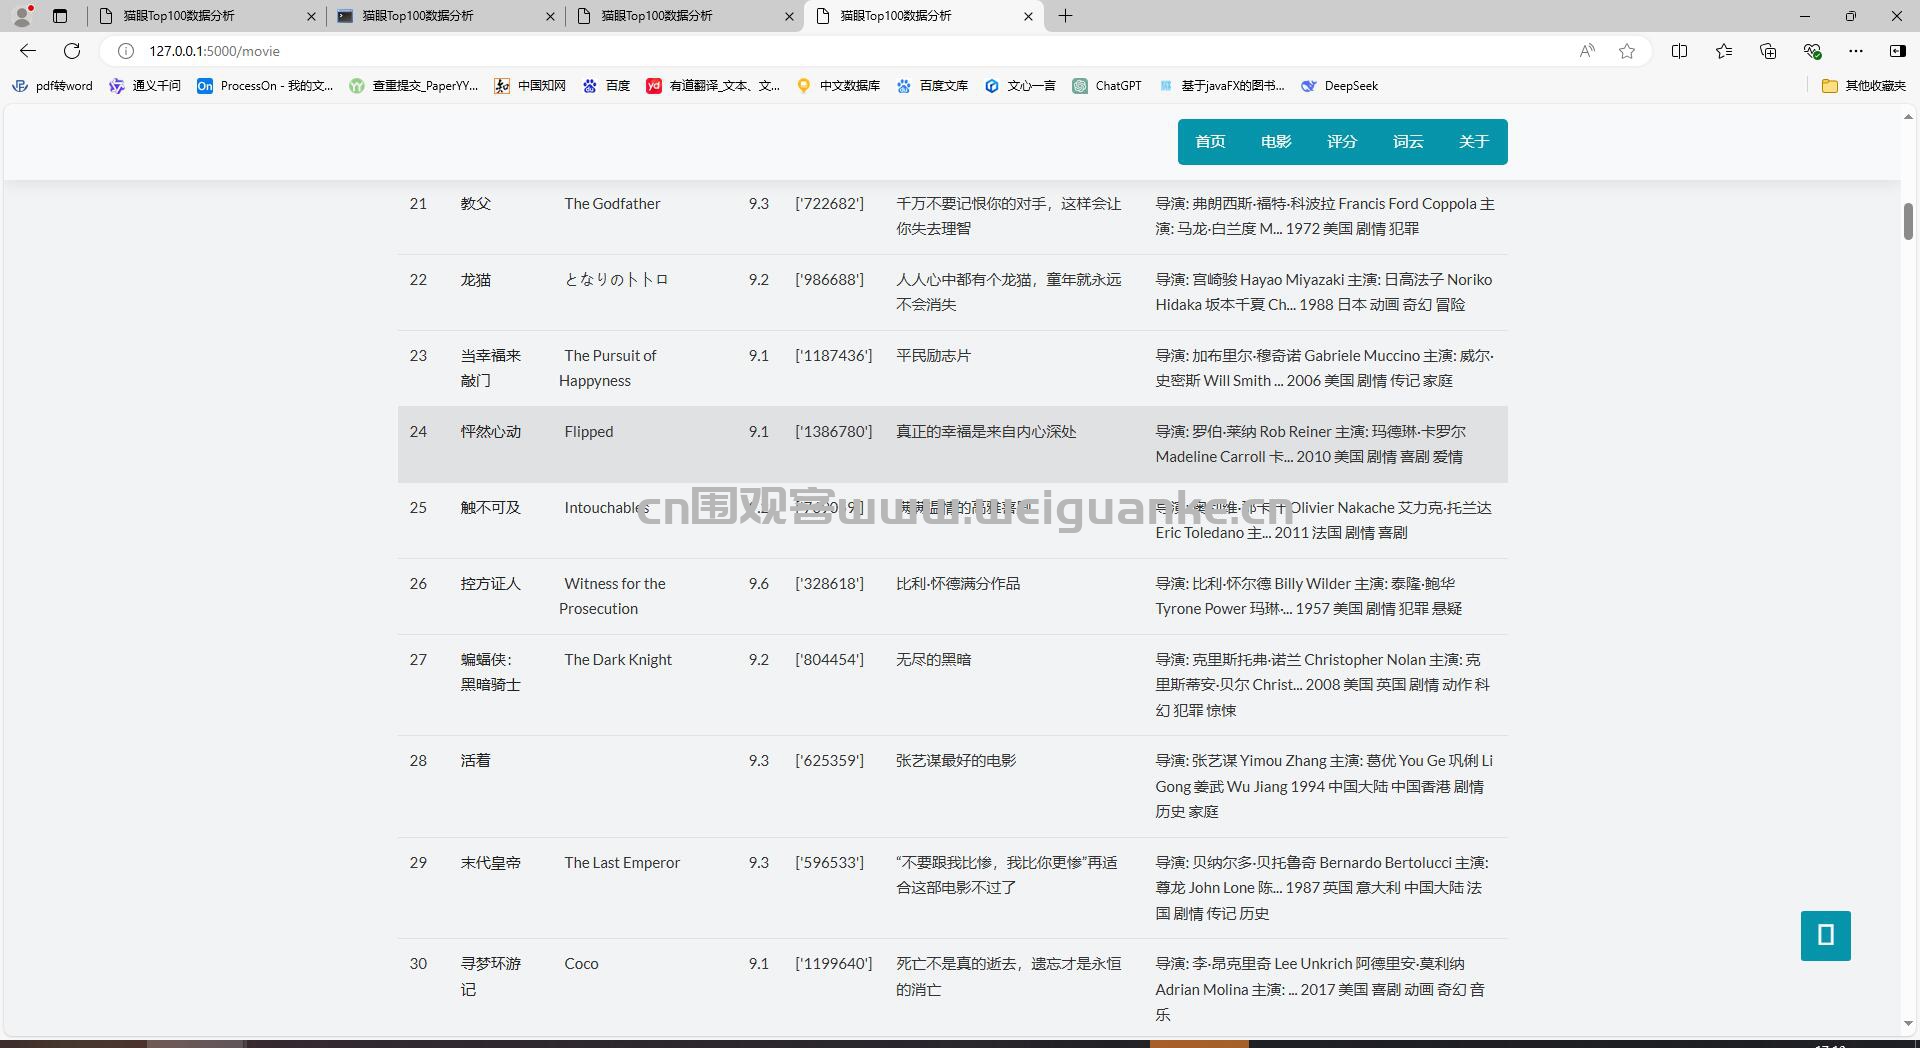
Task: Select the text The Godfather
Action: click(612, 204)
